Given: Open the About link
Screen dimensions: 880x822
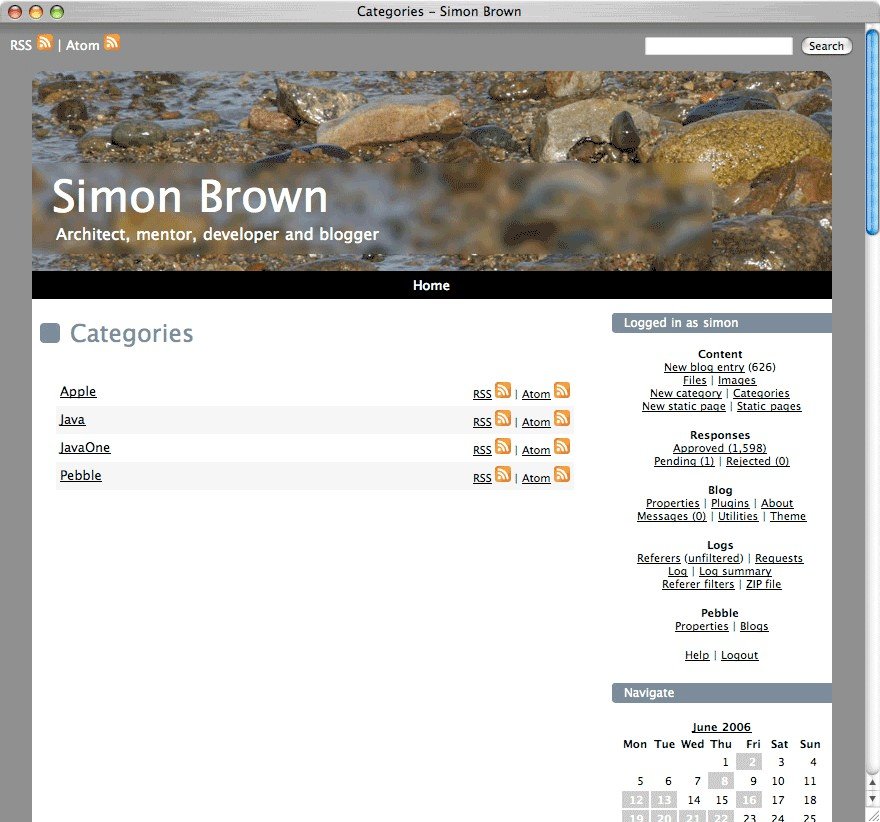Looking at the screenshot, I should (777, 503).
